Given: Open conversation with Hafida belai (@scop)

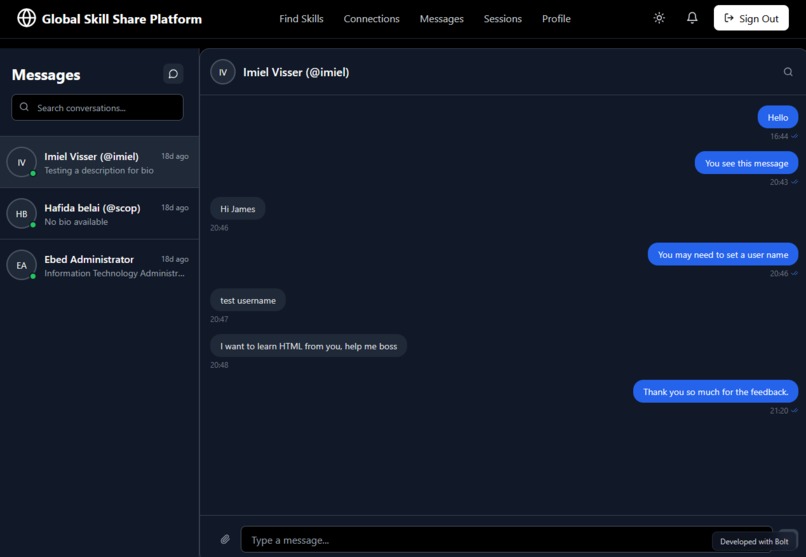Looking at the screenshot, I should tap(99, 213).
